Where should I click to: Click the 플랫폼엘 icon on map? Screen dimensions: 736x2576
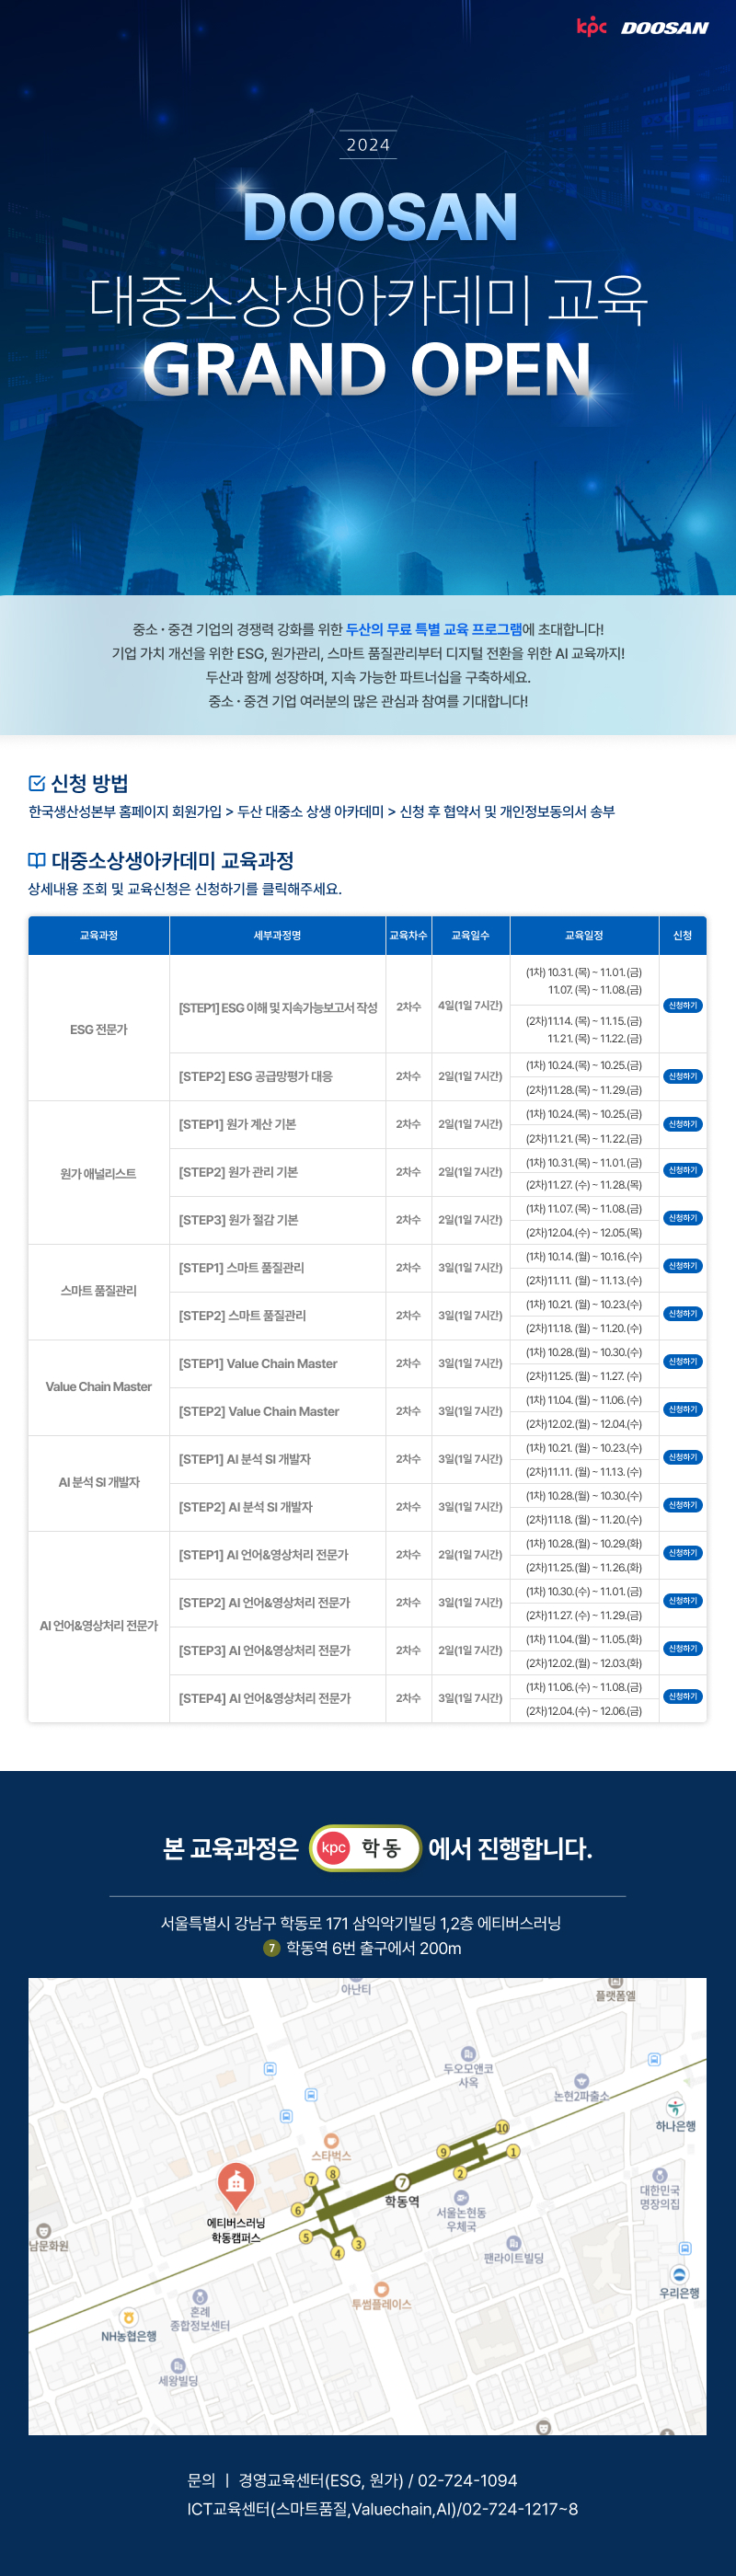(x=616, y=1982)
